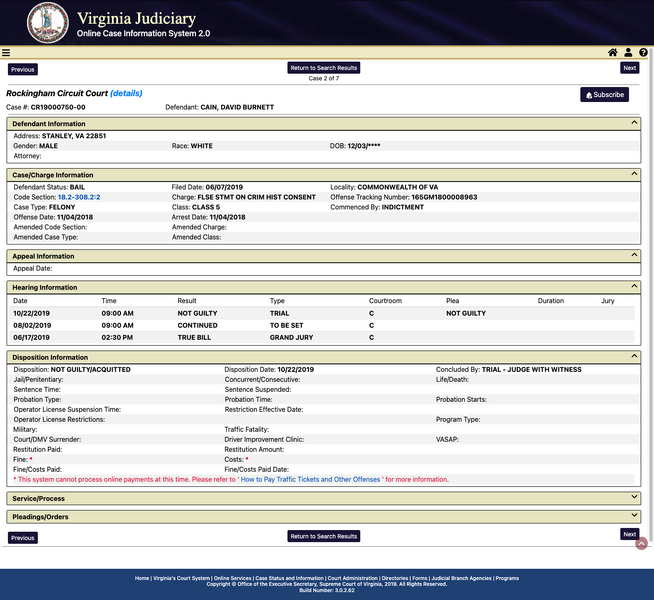Click the top Return to Search Results button

[324, 68]
